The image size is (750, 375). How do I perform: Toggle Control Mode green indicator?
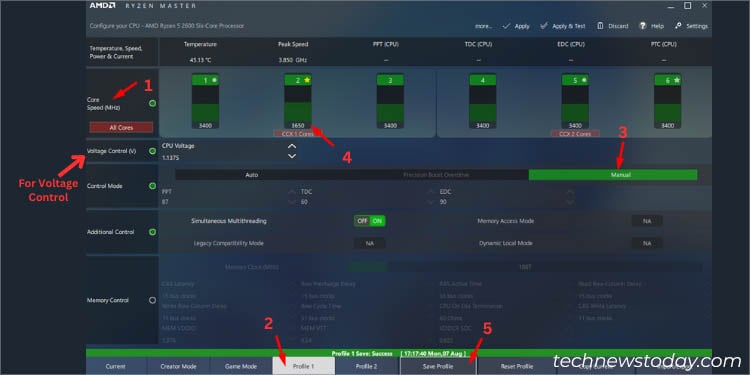pyautogui.click(x=153, y=186)
